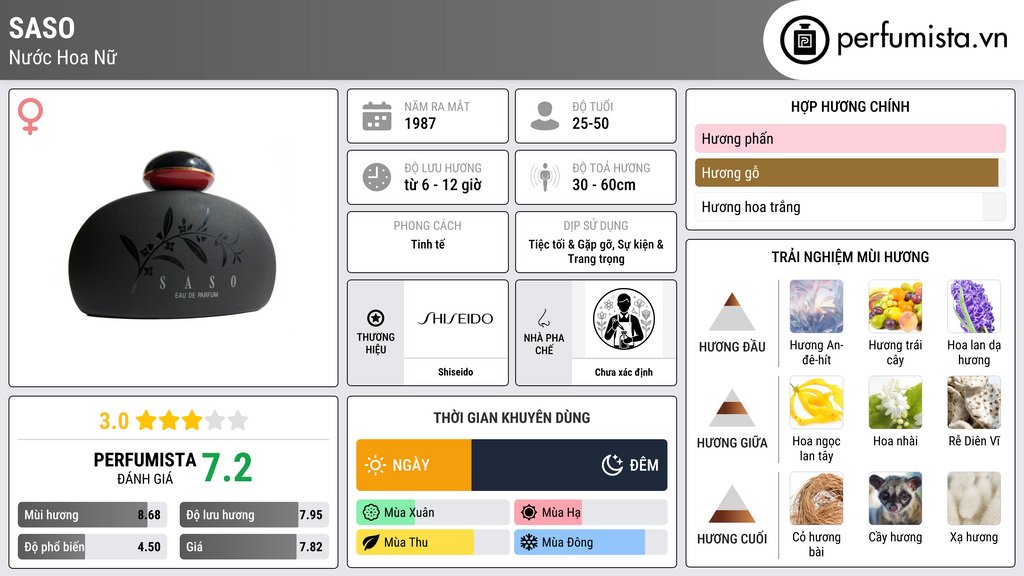Click the perfumista.vn bottle logo icon
The width and height of the screenshot is (1024, 576).
pyautogui.click(x=804, y=40)
